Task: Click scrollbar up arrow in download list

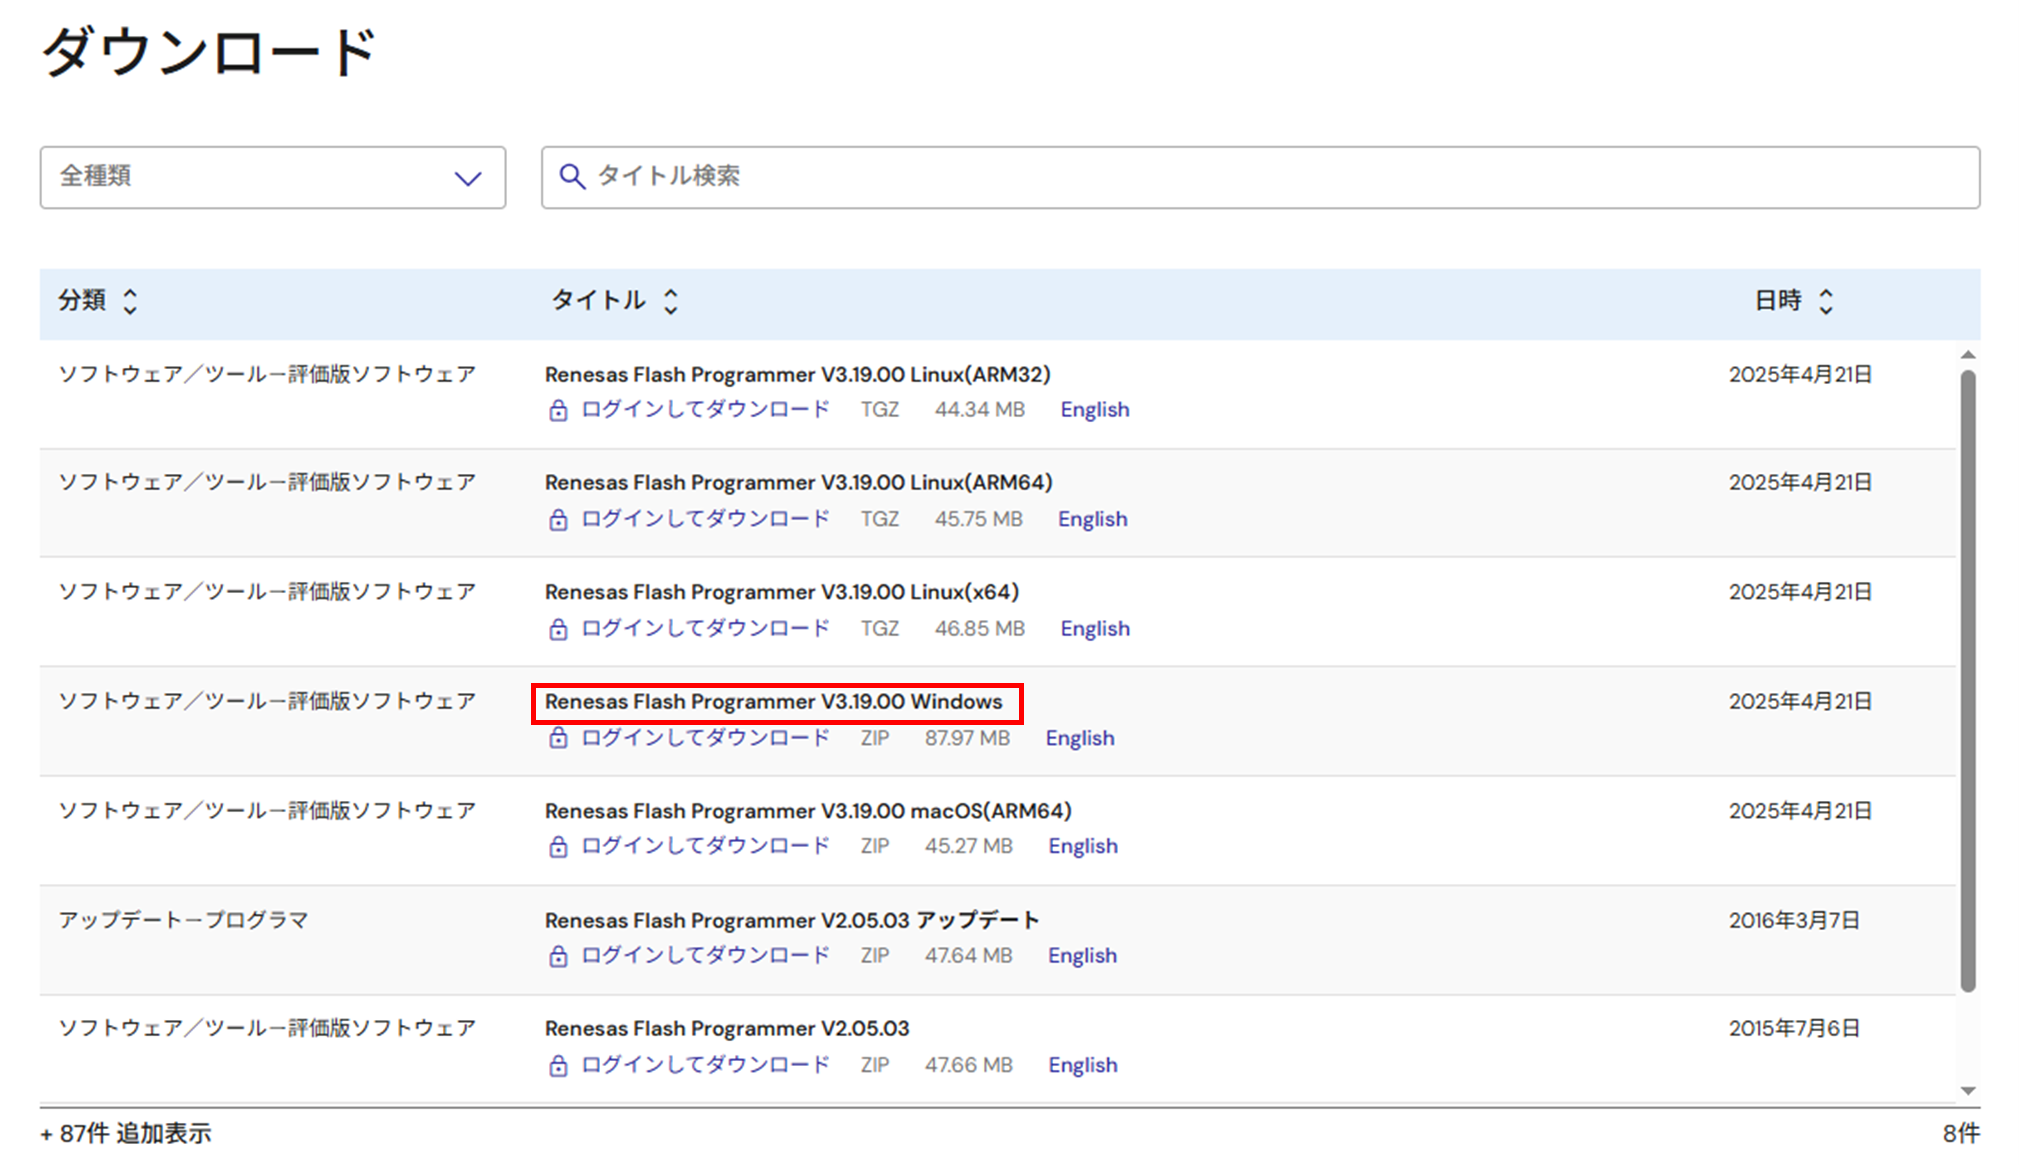Action: coord(1967,355)
